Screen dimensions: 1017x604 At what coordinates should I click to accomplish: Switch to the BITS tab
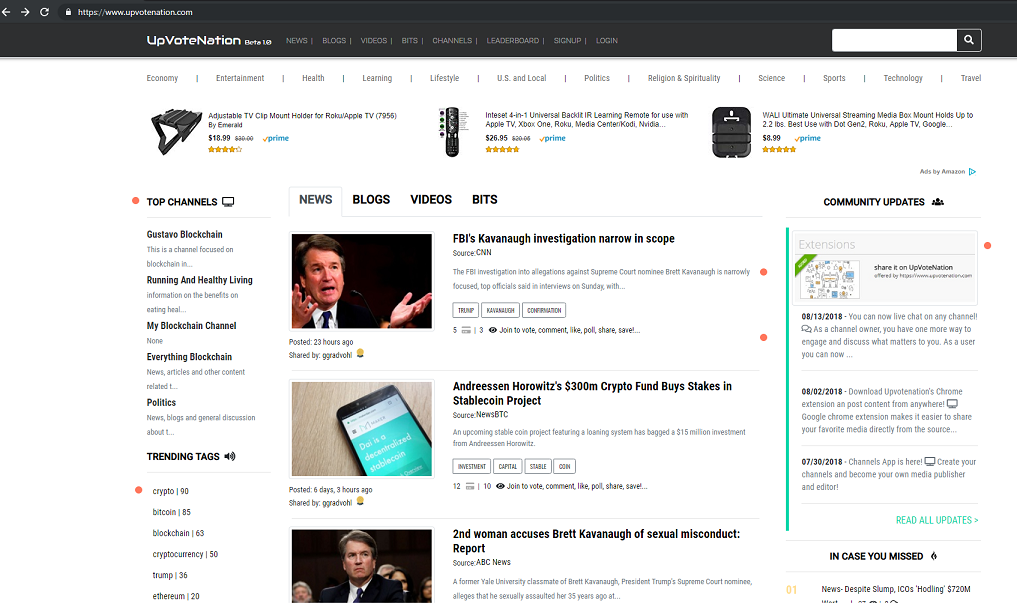tap(485, 200)
